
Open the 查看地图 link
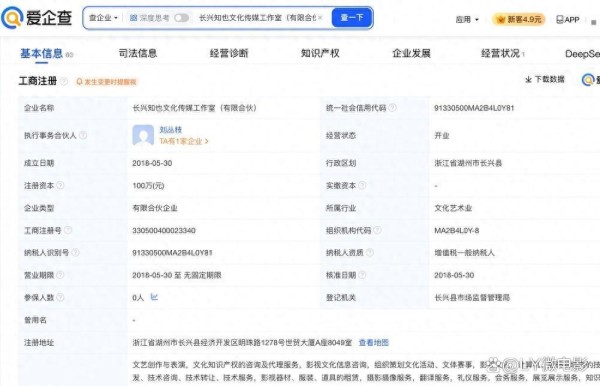[373, 342]
